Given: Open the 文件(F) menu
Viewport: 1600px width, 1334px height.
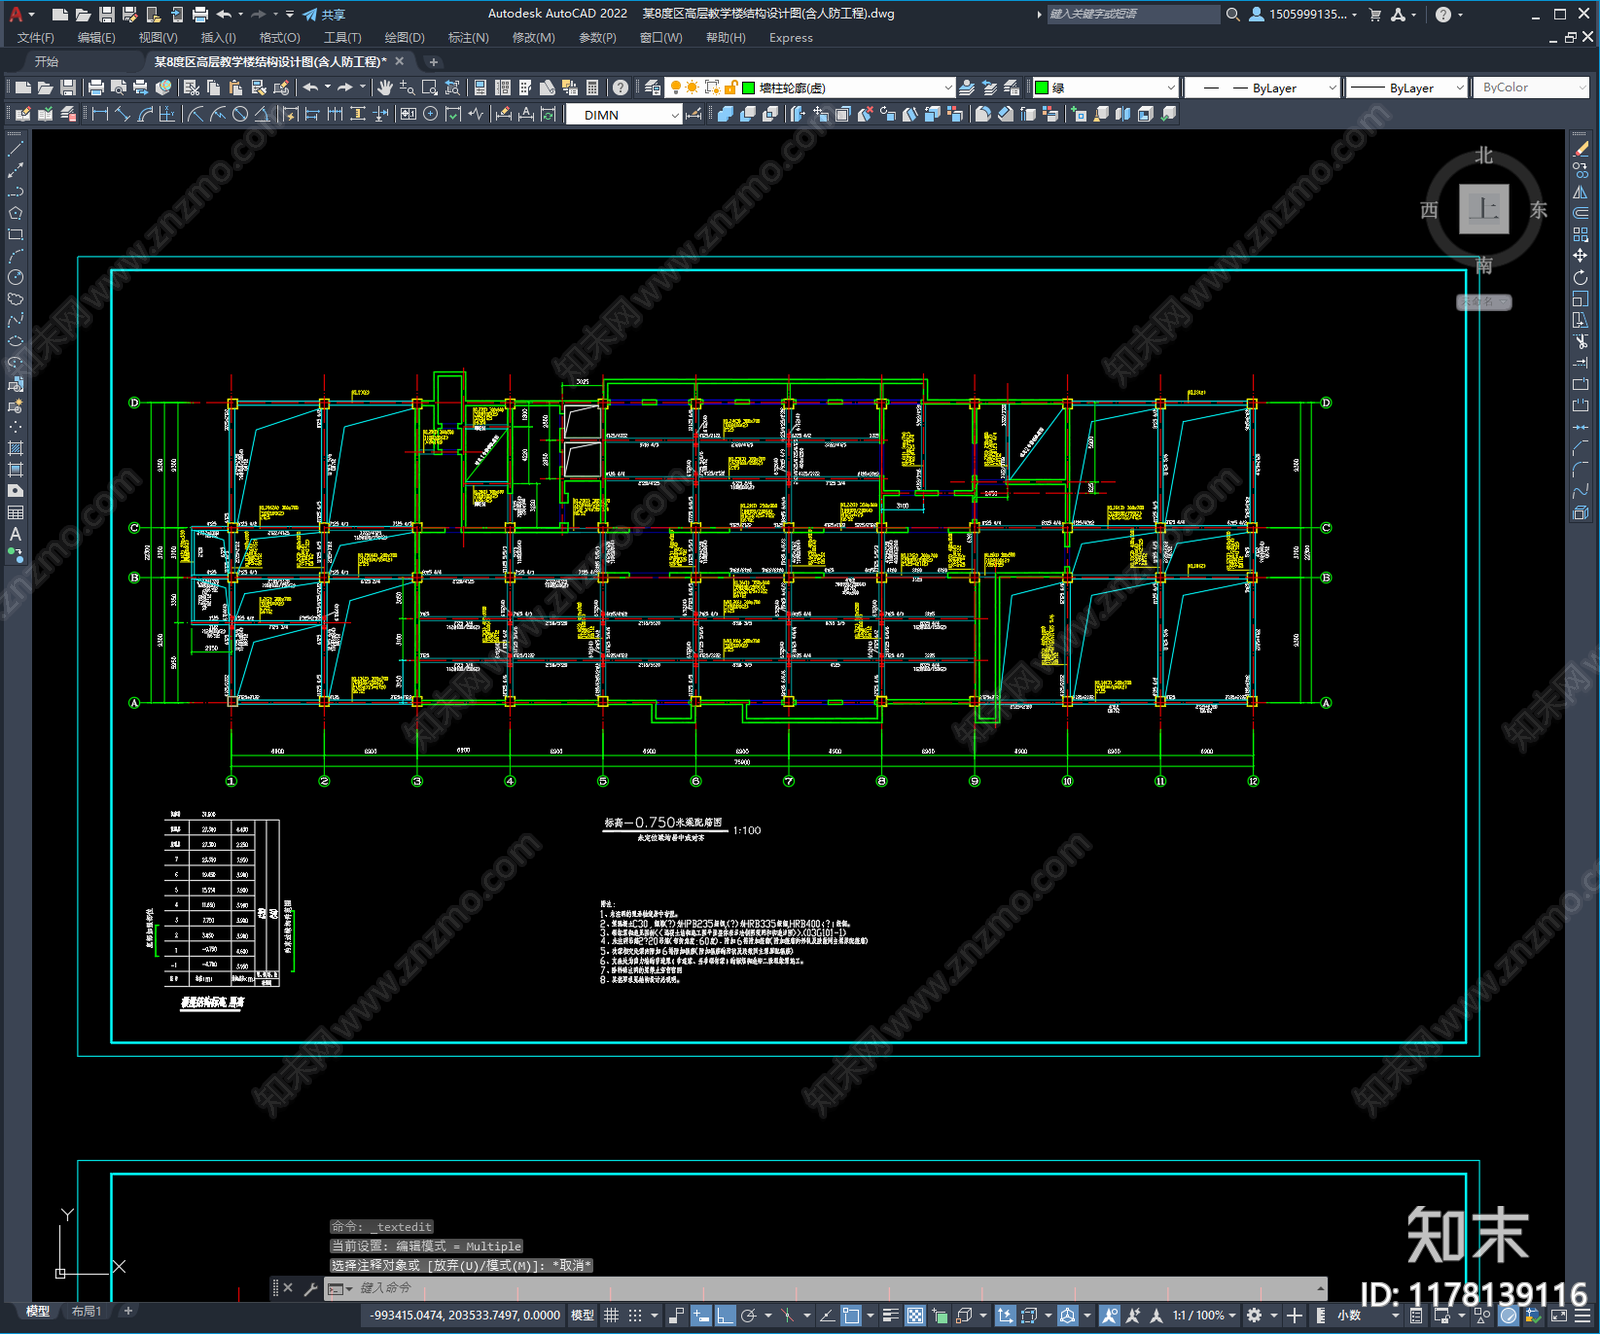Looking at the screenshot, I should tap(36, 38).
